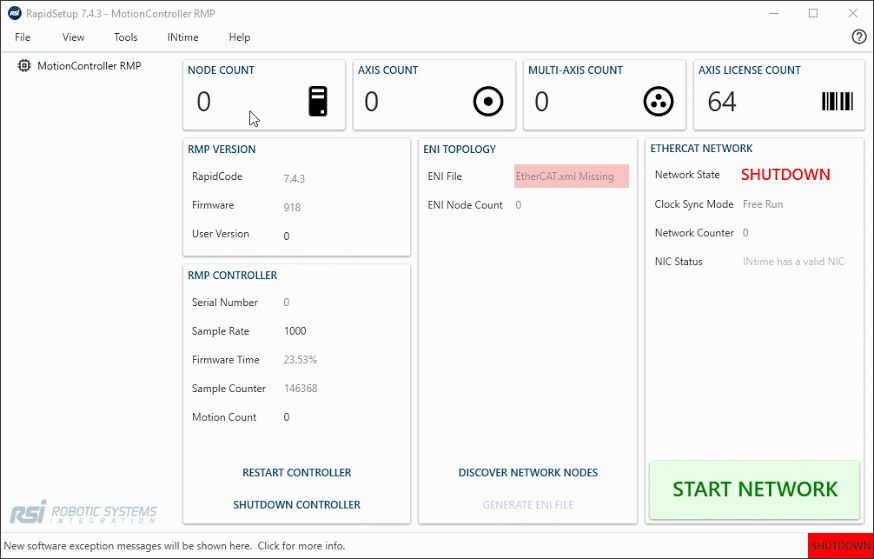Viewport: 874px width, 559px height.
Task: Open the INtime menu
Action: pos(183,37)
